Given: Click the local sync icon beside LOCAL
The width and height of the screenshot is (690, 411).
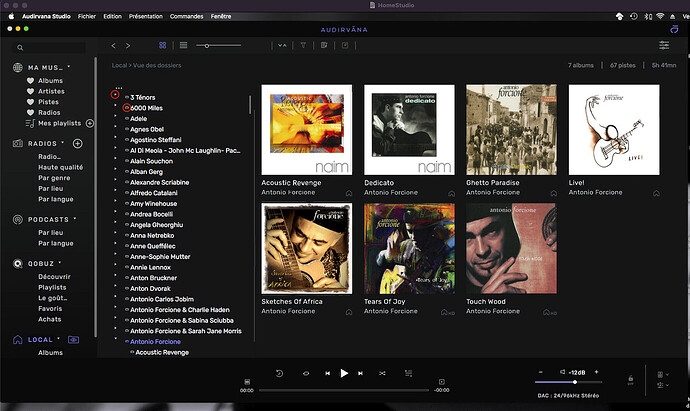Looking at the screenshot, I should pos(73,340).
